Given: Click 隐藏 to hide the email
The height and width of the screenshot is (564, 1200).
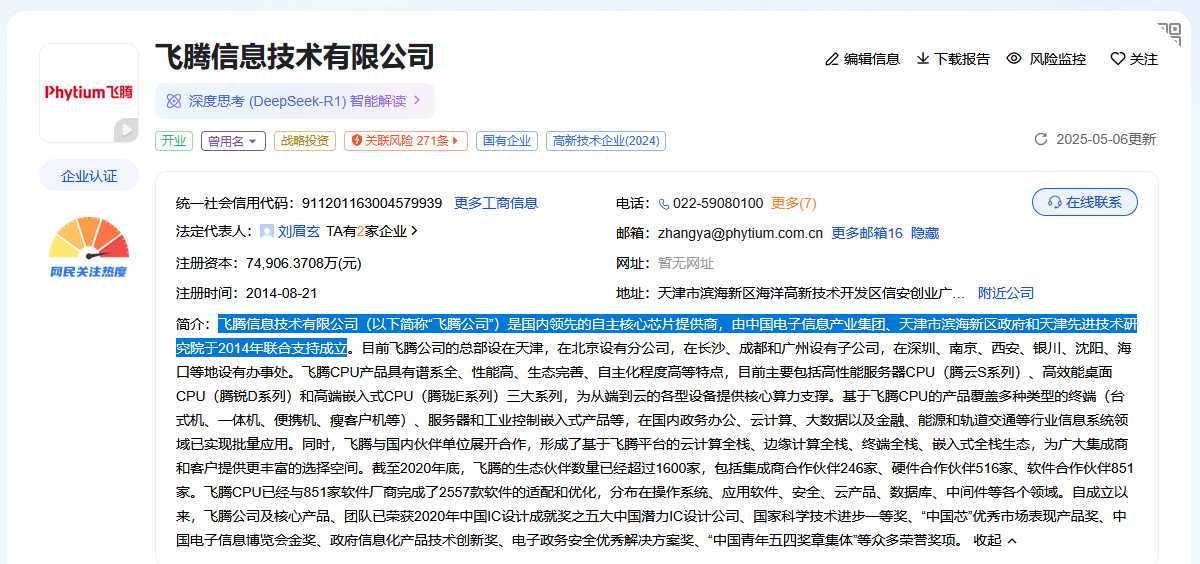Looking at the screenshot, I should (x=925, y=233).
